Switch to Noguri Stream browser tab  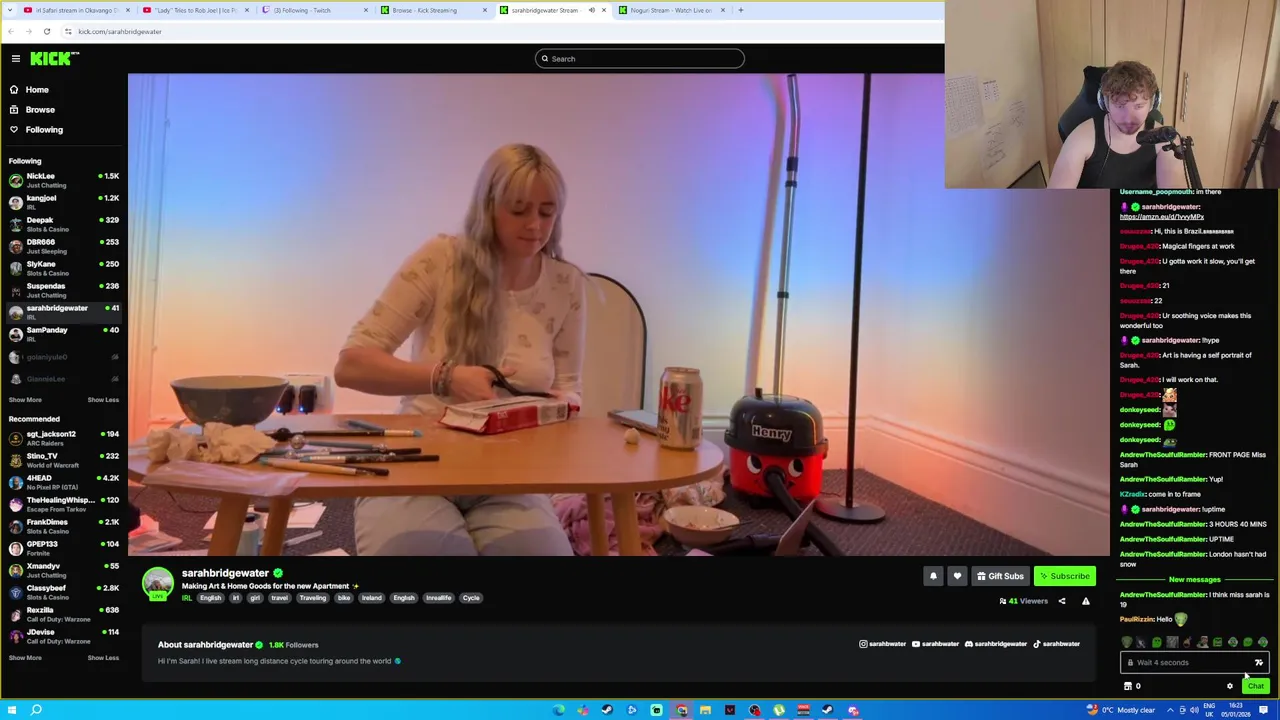point(671,10)
